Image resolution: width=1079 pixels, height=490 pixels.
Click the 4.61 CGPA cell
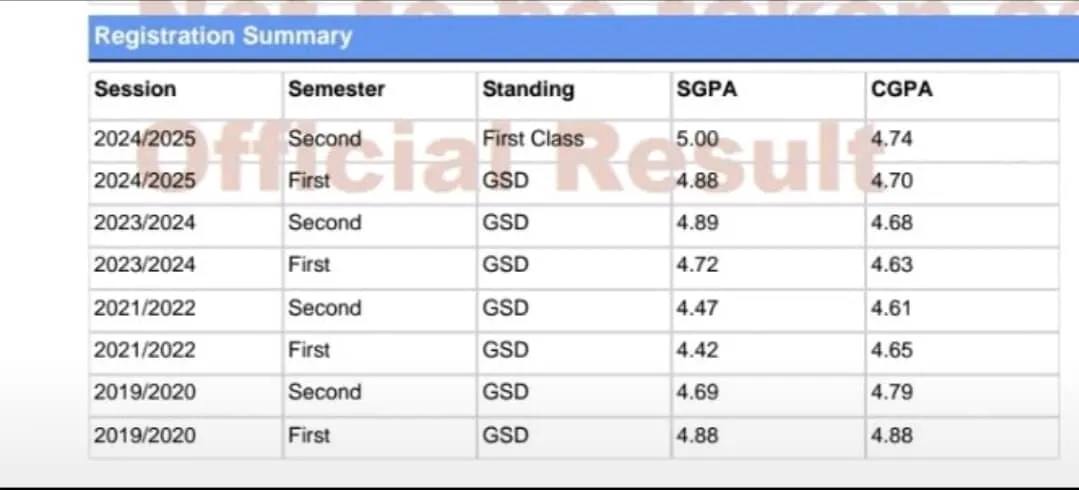click(892, 308)
